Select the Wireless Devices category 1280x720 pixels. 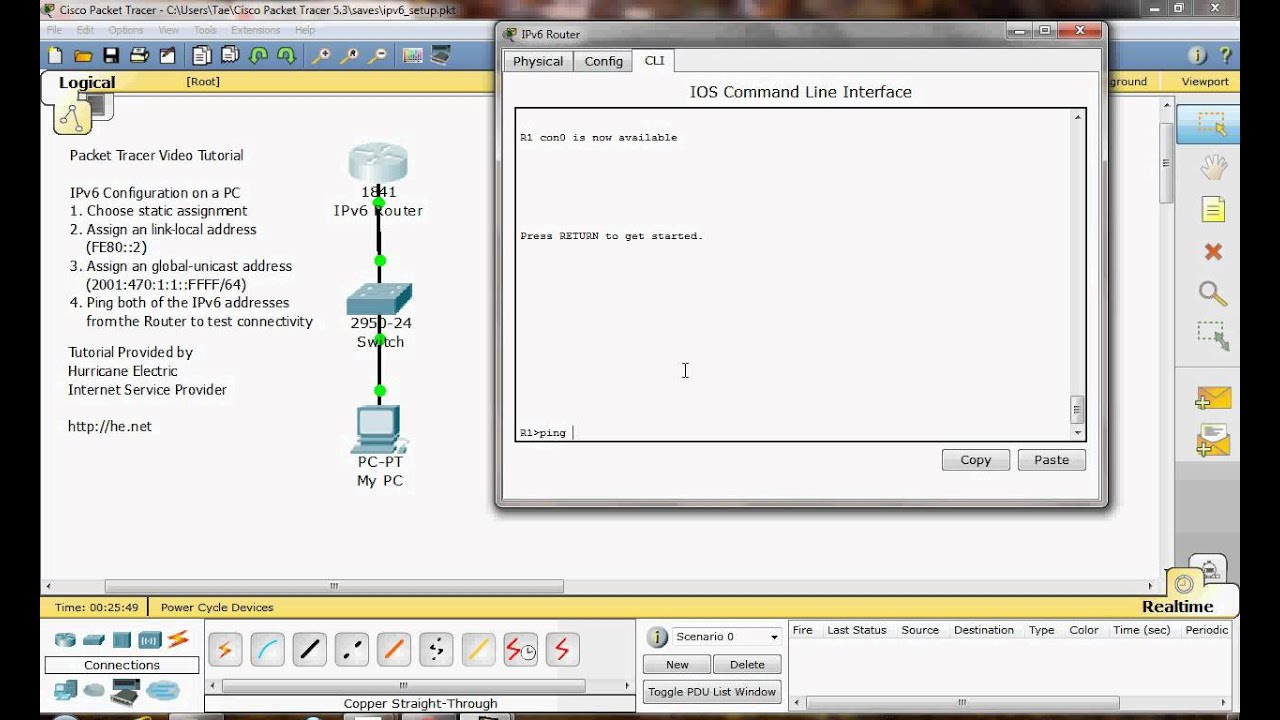point(150,640)
